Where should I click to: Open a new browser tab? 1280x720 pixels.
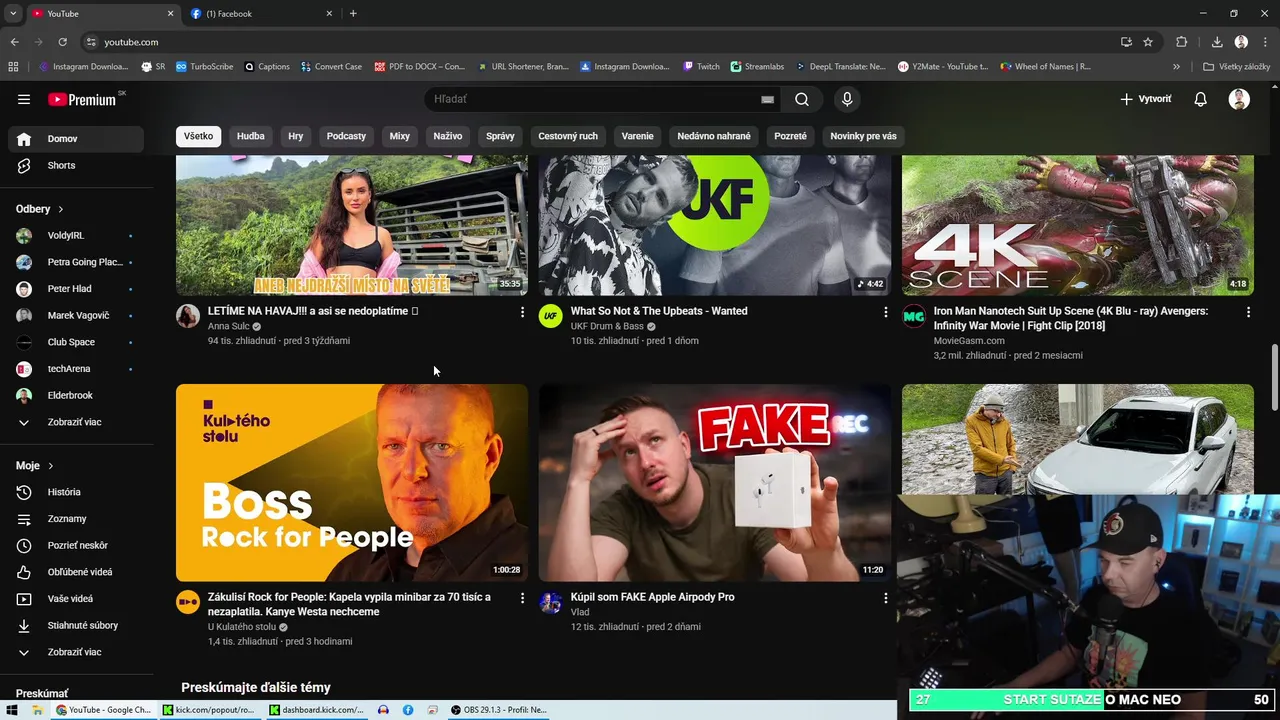353,14
